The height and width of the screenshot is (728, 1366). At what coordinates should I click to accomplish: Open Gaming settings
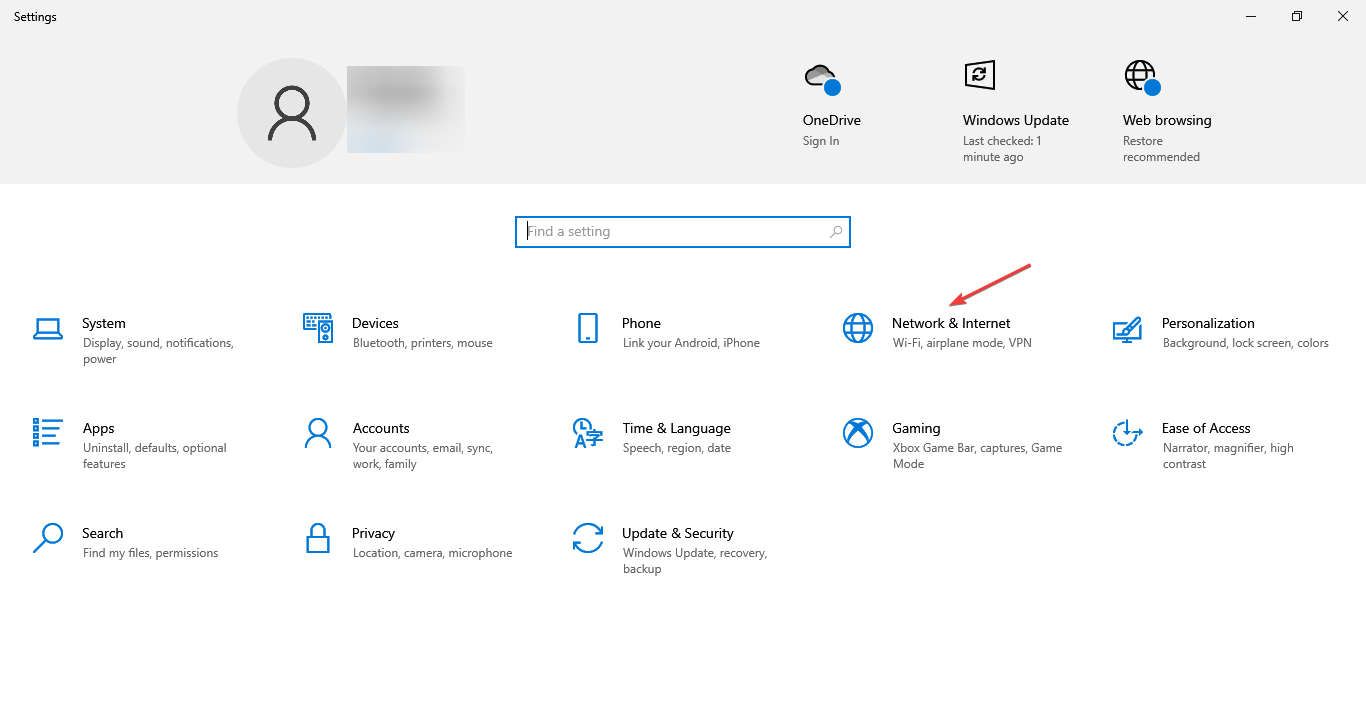[917, 428]
